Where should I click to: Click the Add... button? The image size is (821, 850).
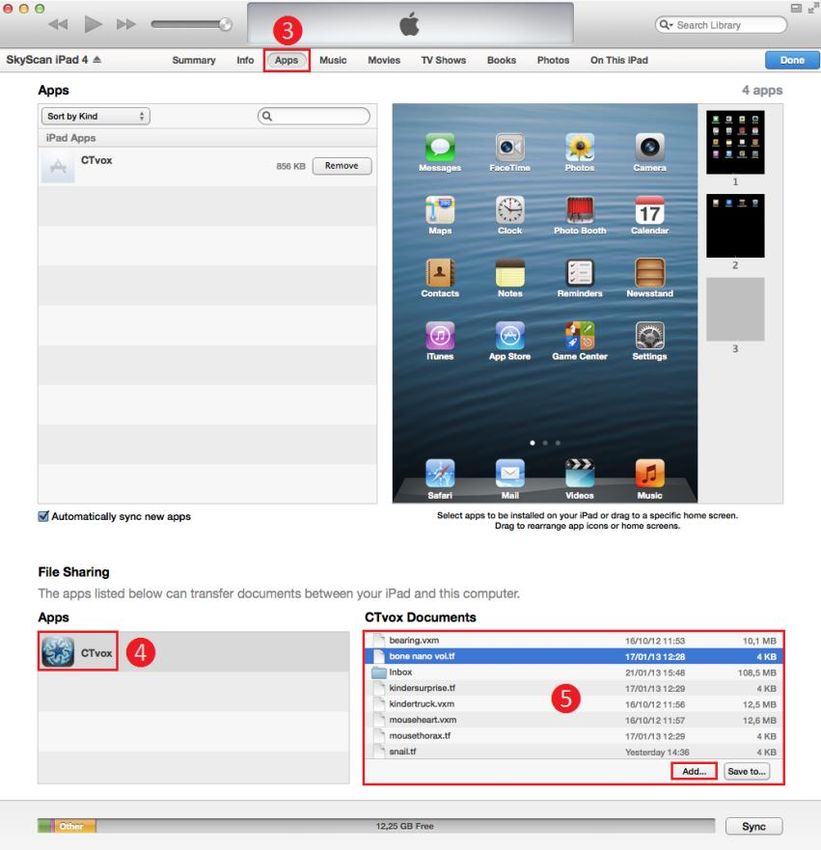click(x=694, y=771)
